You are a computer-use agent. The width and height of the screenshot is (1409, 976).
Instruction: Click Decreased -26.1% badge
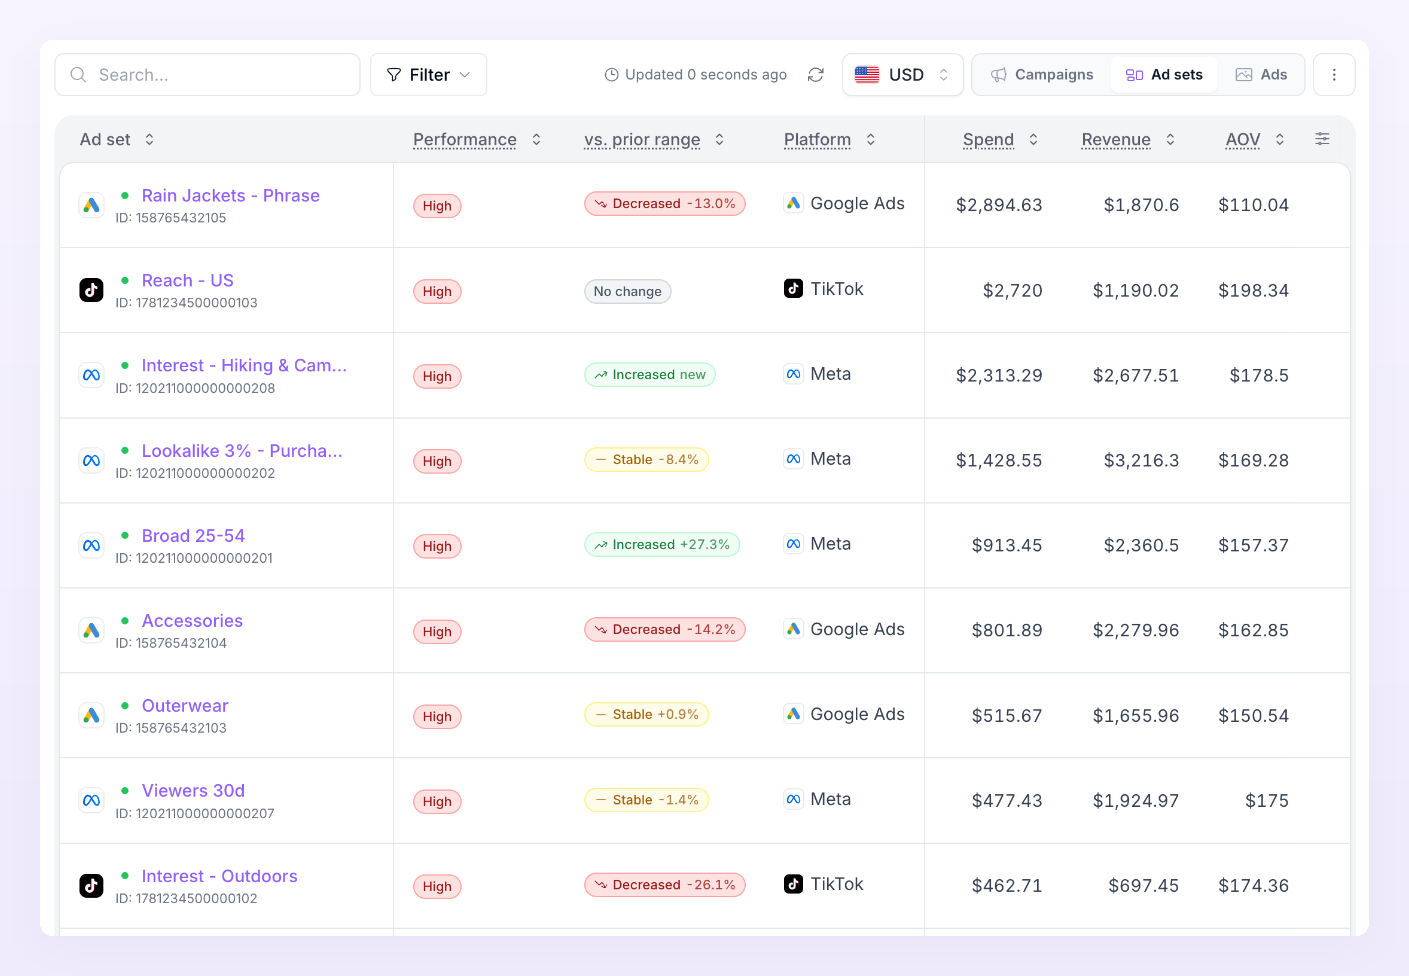coord(665,885)
